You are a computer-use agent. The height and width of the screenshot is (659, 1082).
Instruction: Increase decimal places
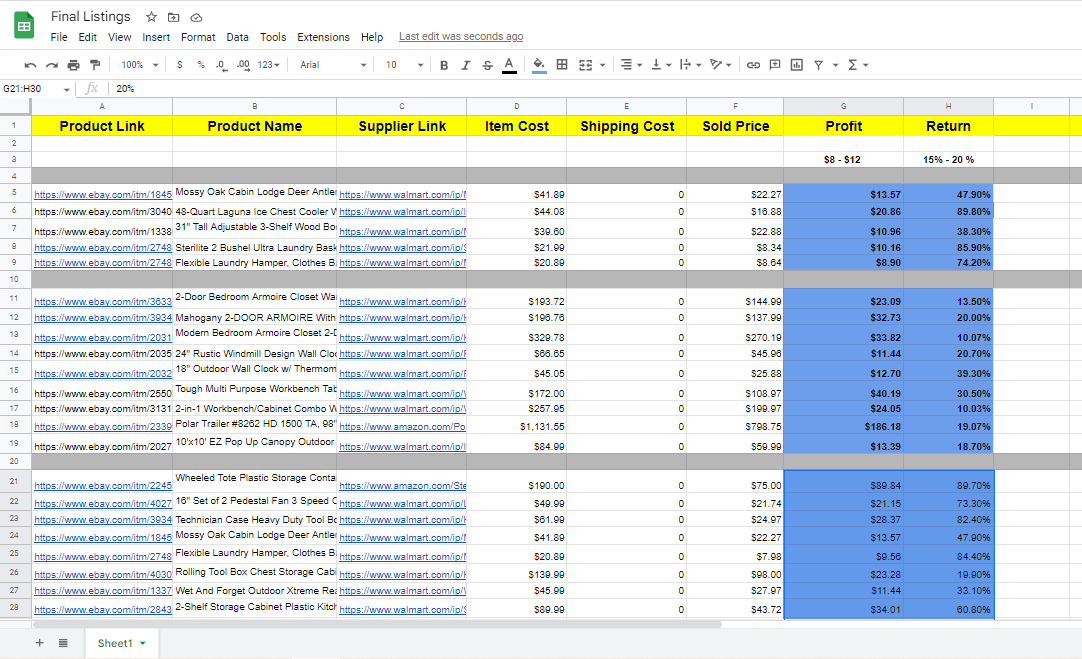(x=243, y=65)
